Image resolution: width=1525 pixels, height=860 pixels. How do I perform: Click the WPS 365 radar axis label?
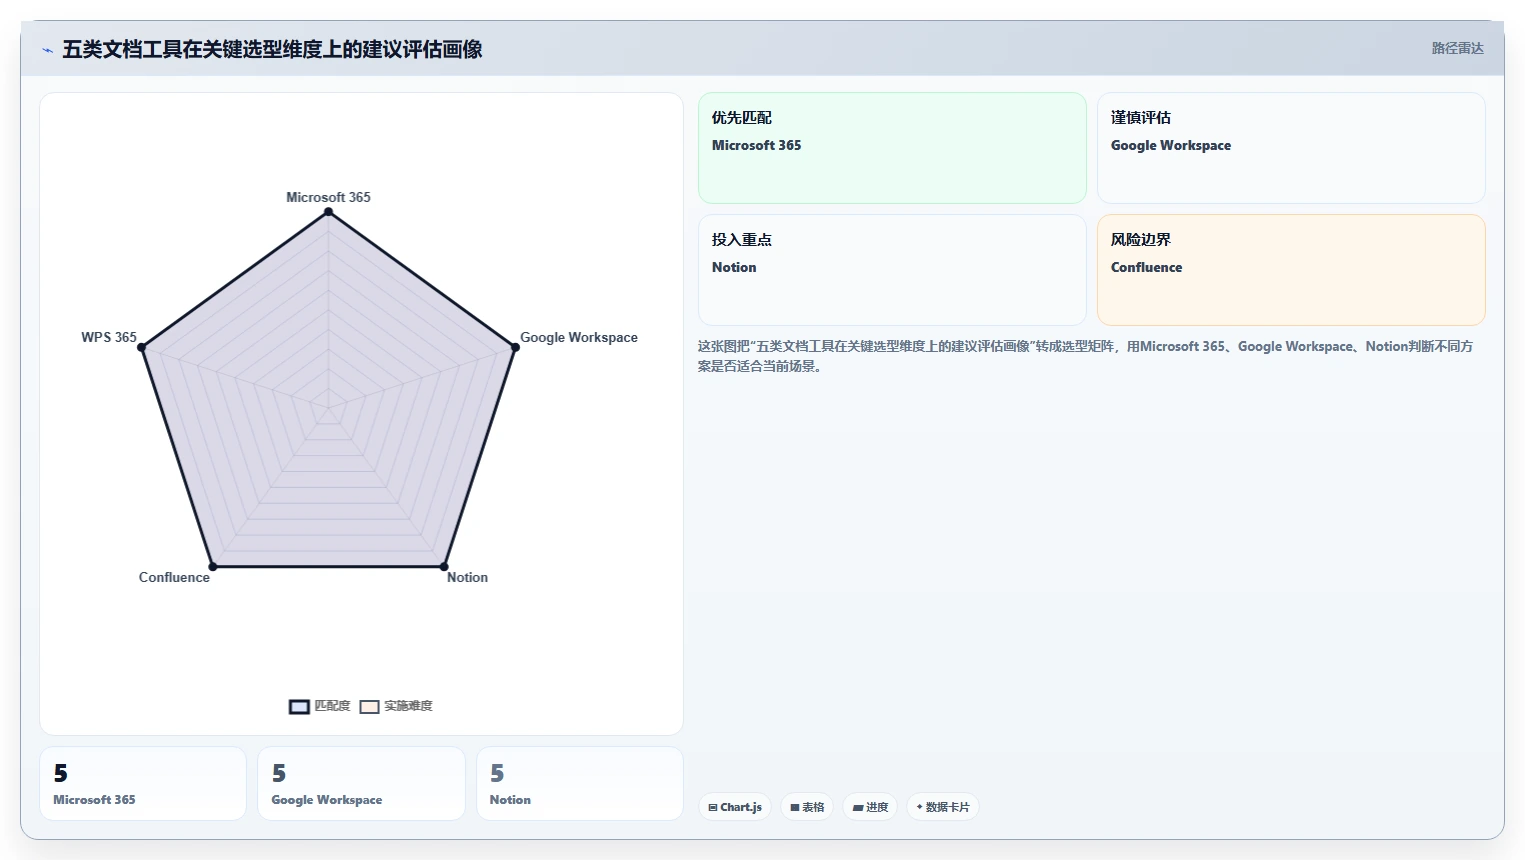[109, 337]
